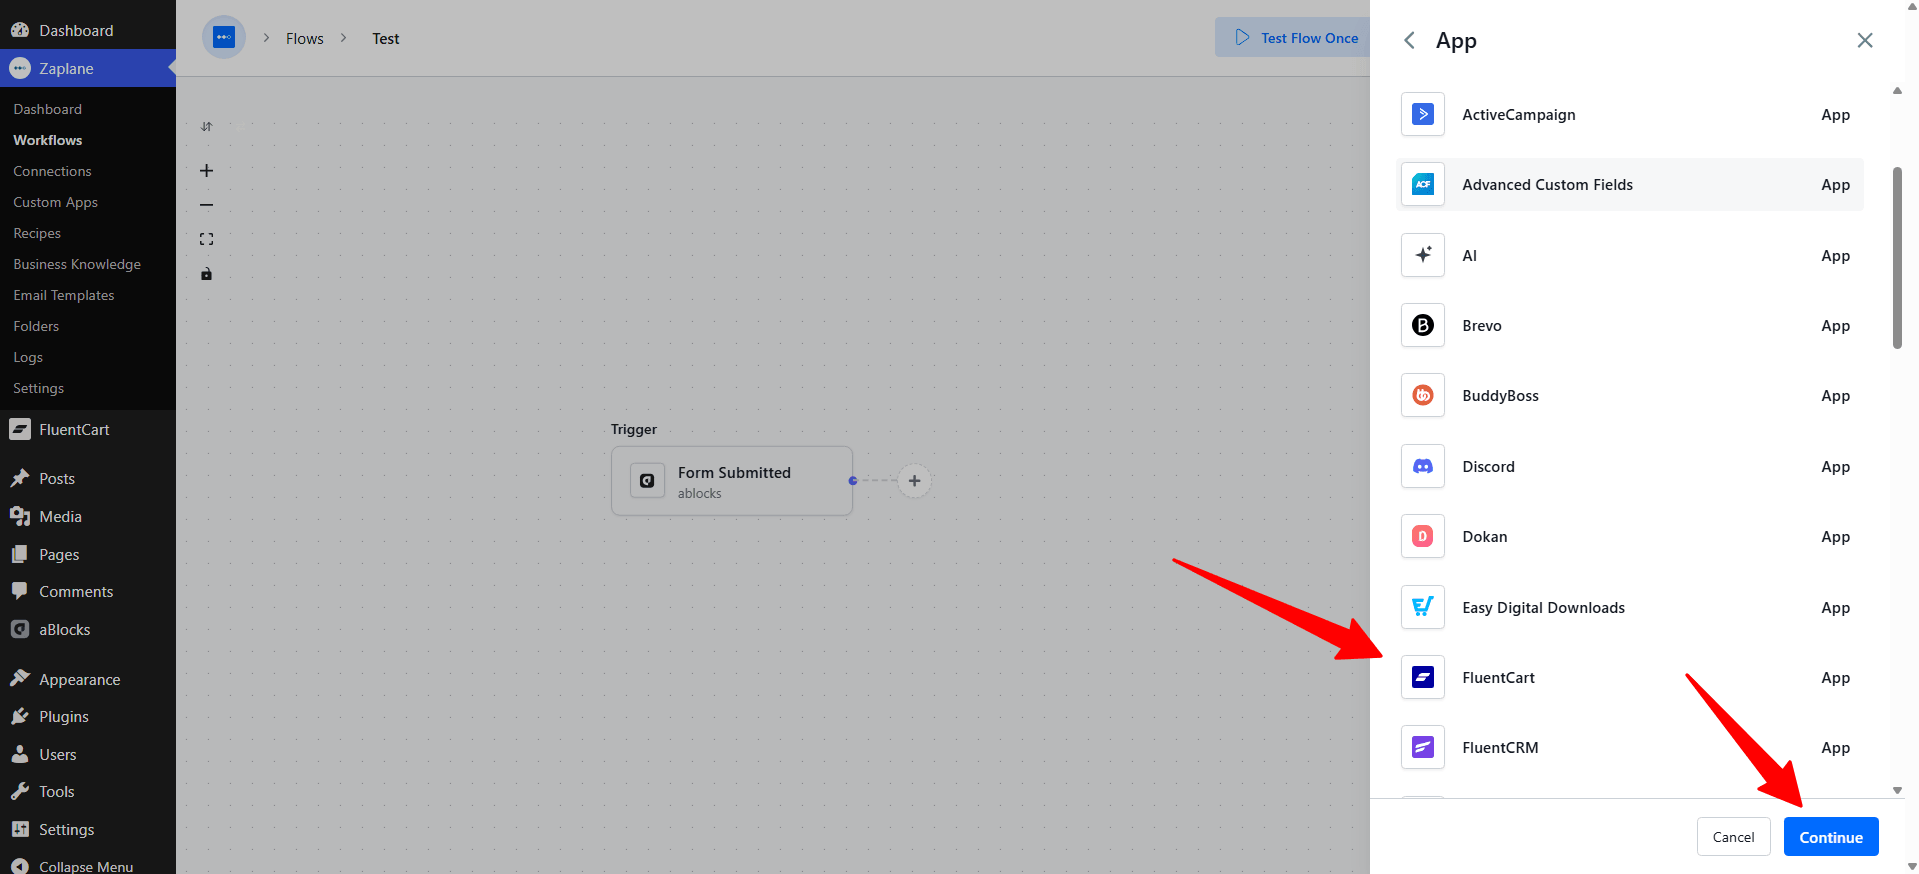Image resolution: width=1919 pixels, height=874 pixels.
Task: Open the Zaplane menu item
Action: [88, 68]
